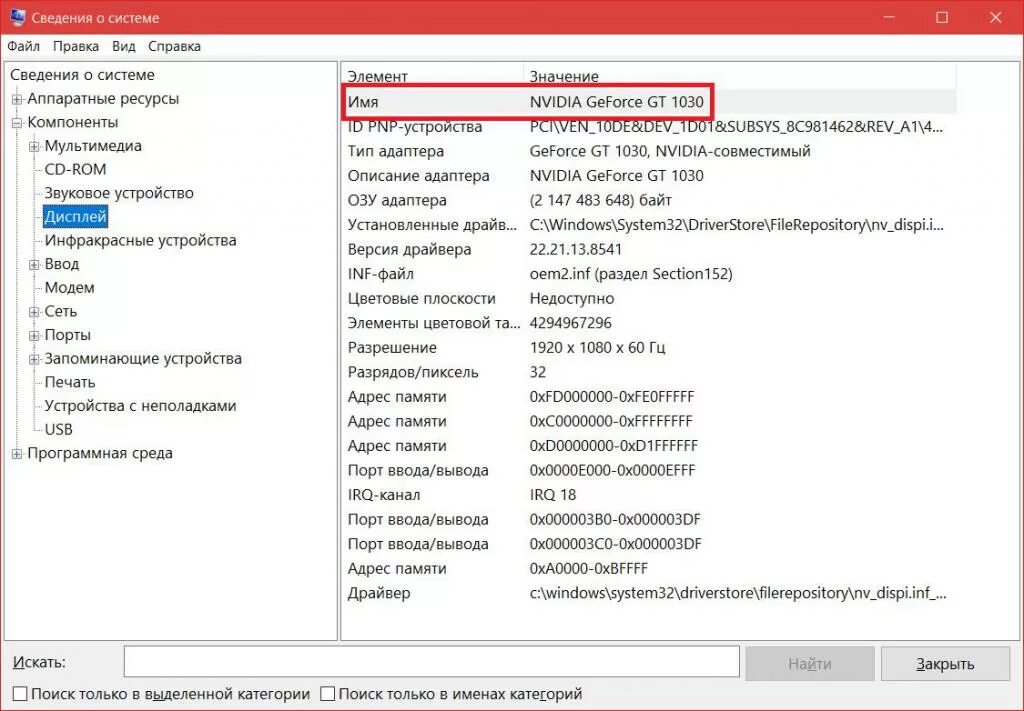This screenshot has height=711, width=1024.
Task: Open the Вид menu
Action: click(123, 46)
